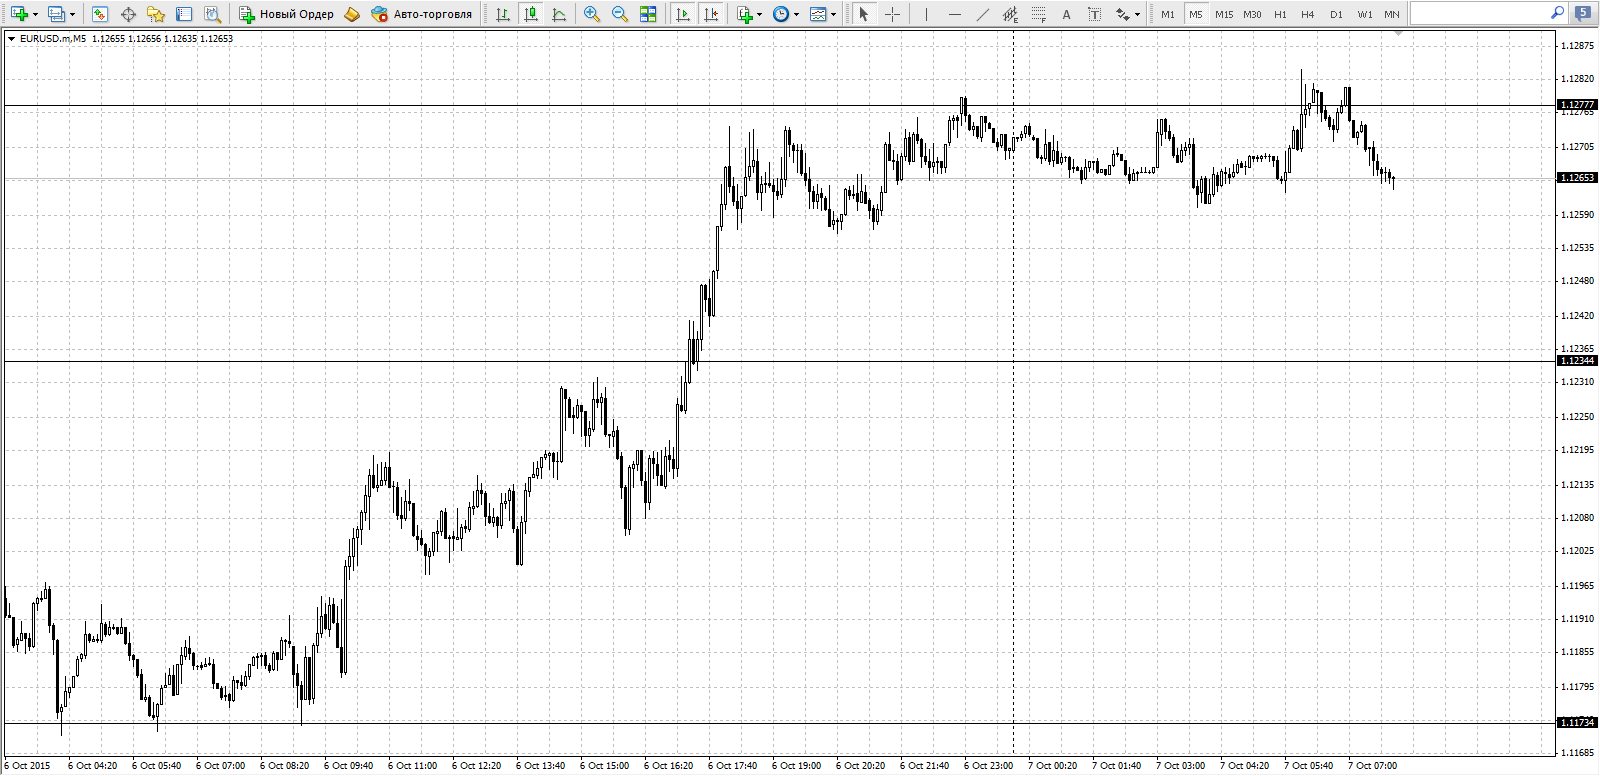Image resolution: width=1600 pixels, height=776 pixels.
Task: Pick the horizontal line tool
Action: point(955,14)
